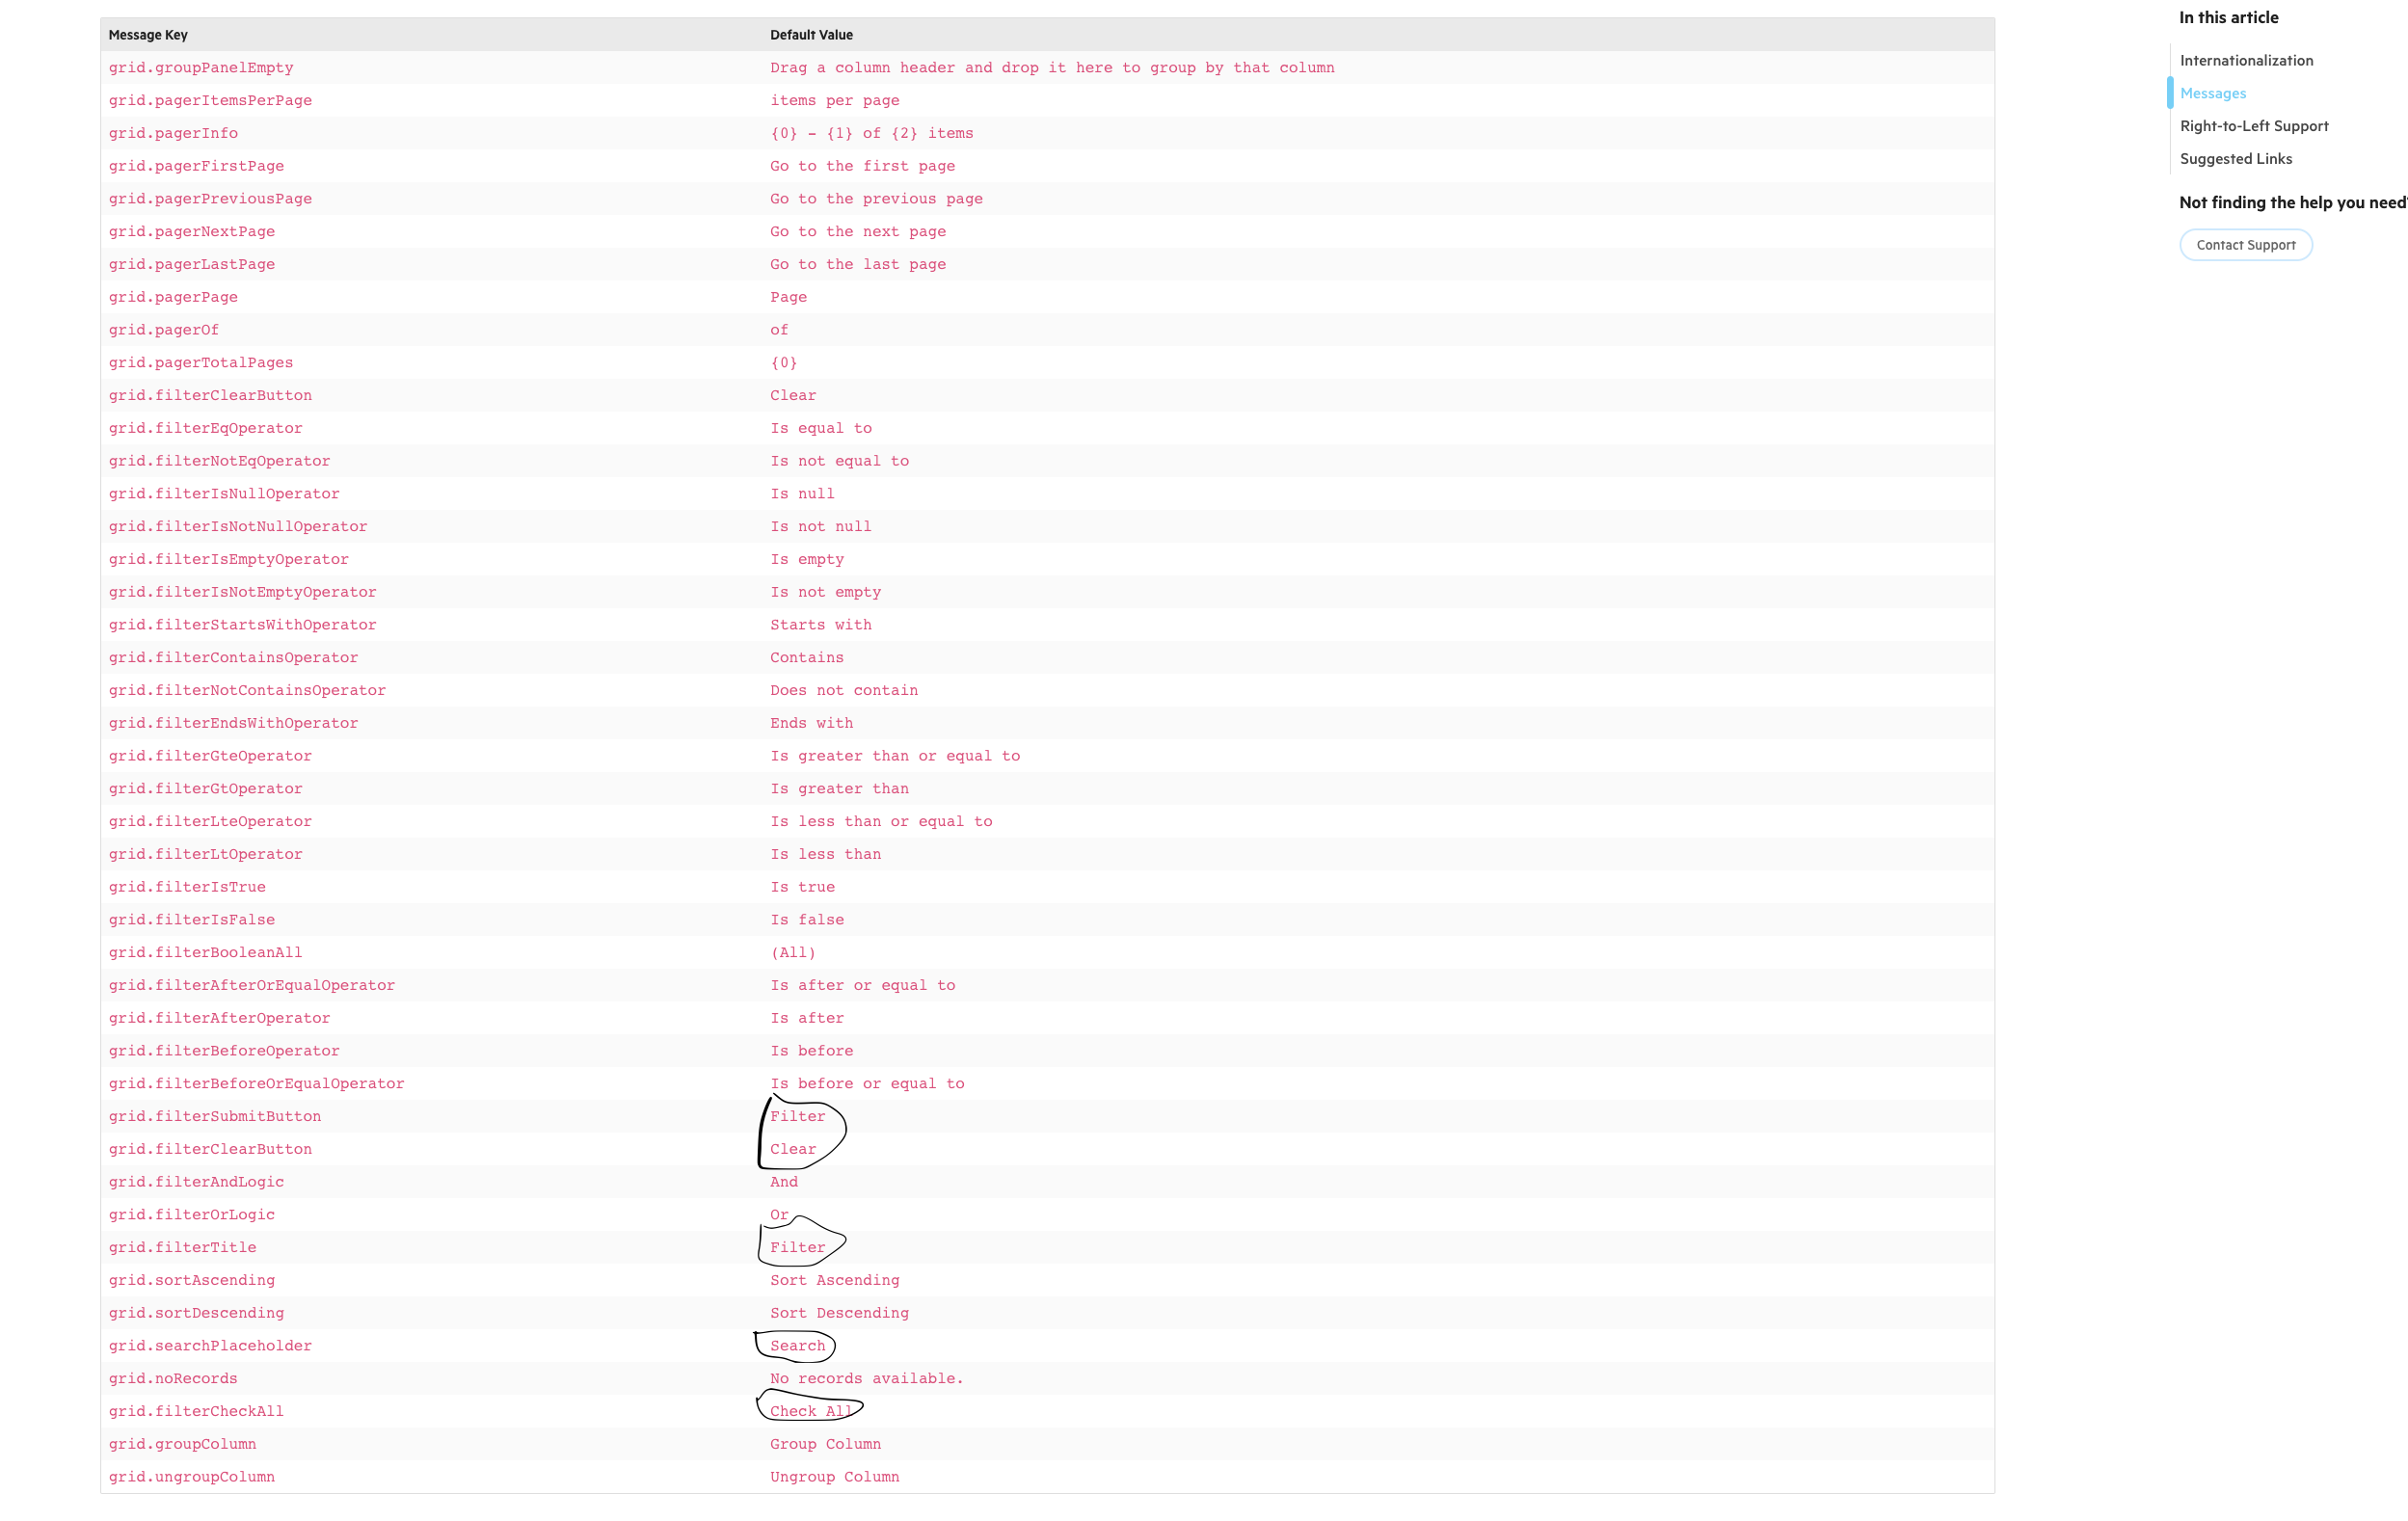
Task: Click the grid.filterContainsOperator key
Action: tap(233, 658)
